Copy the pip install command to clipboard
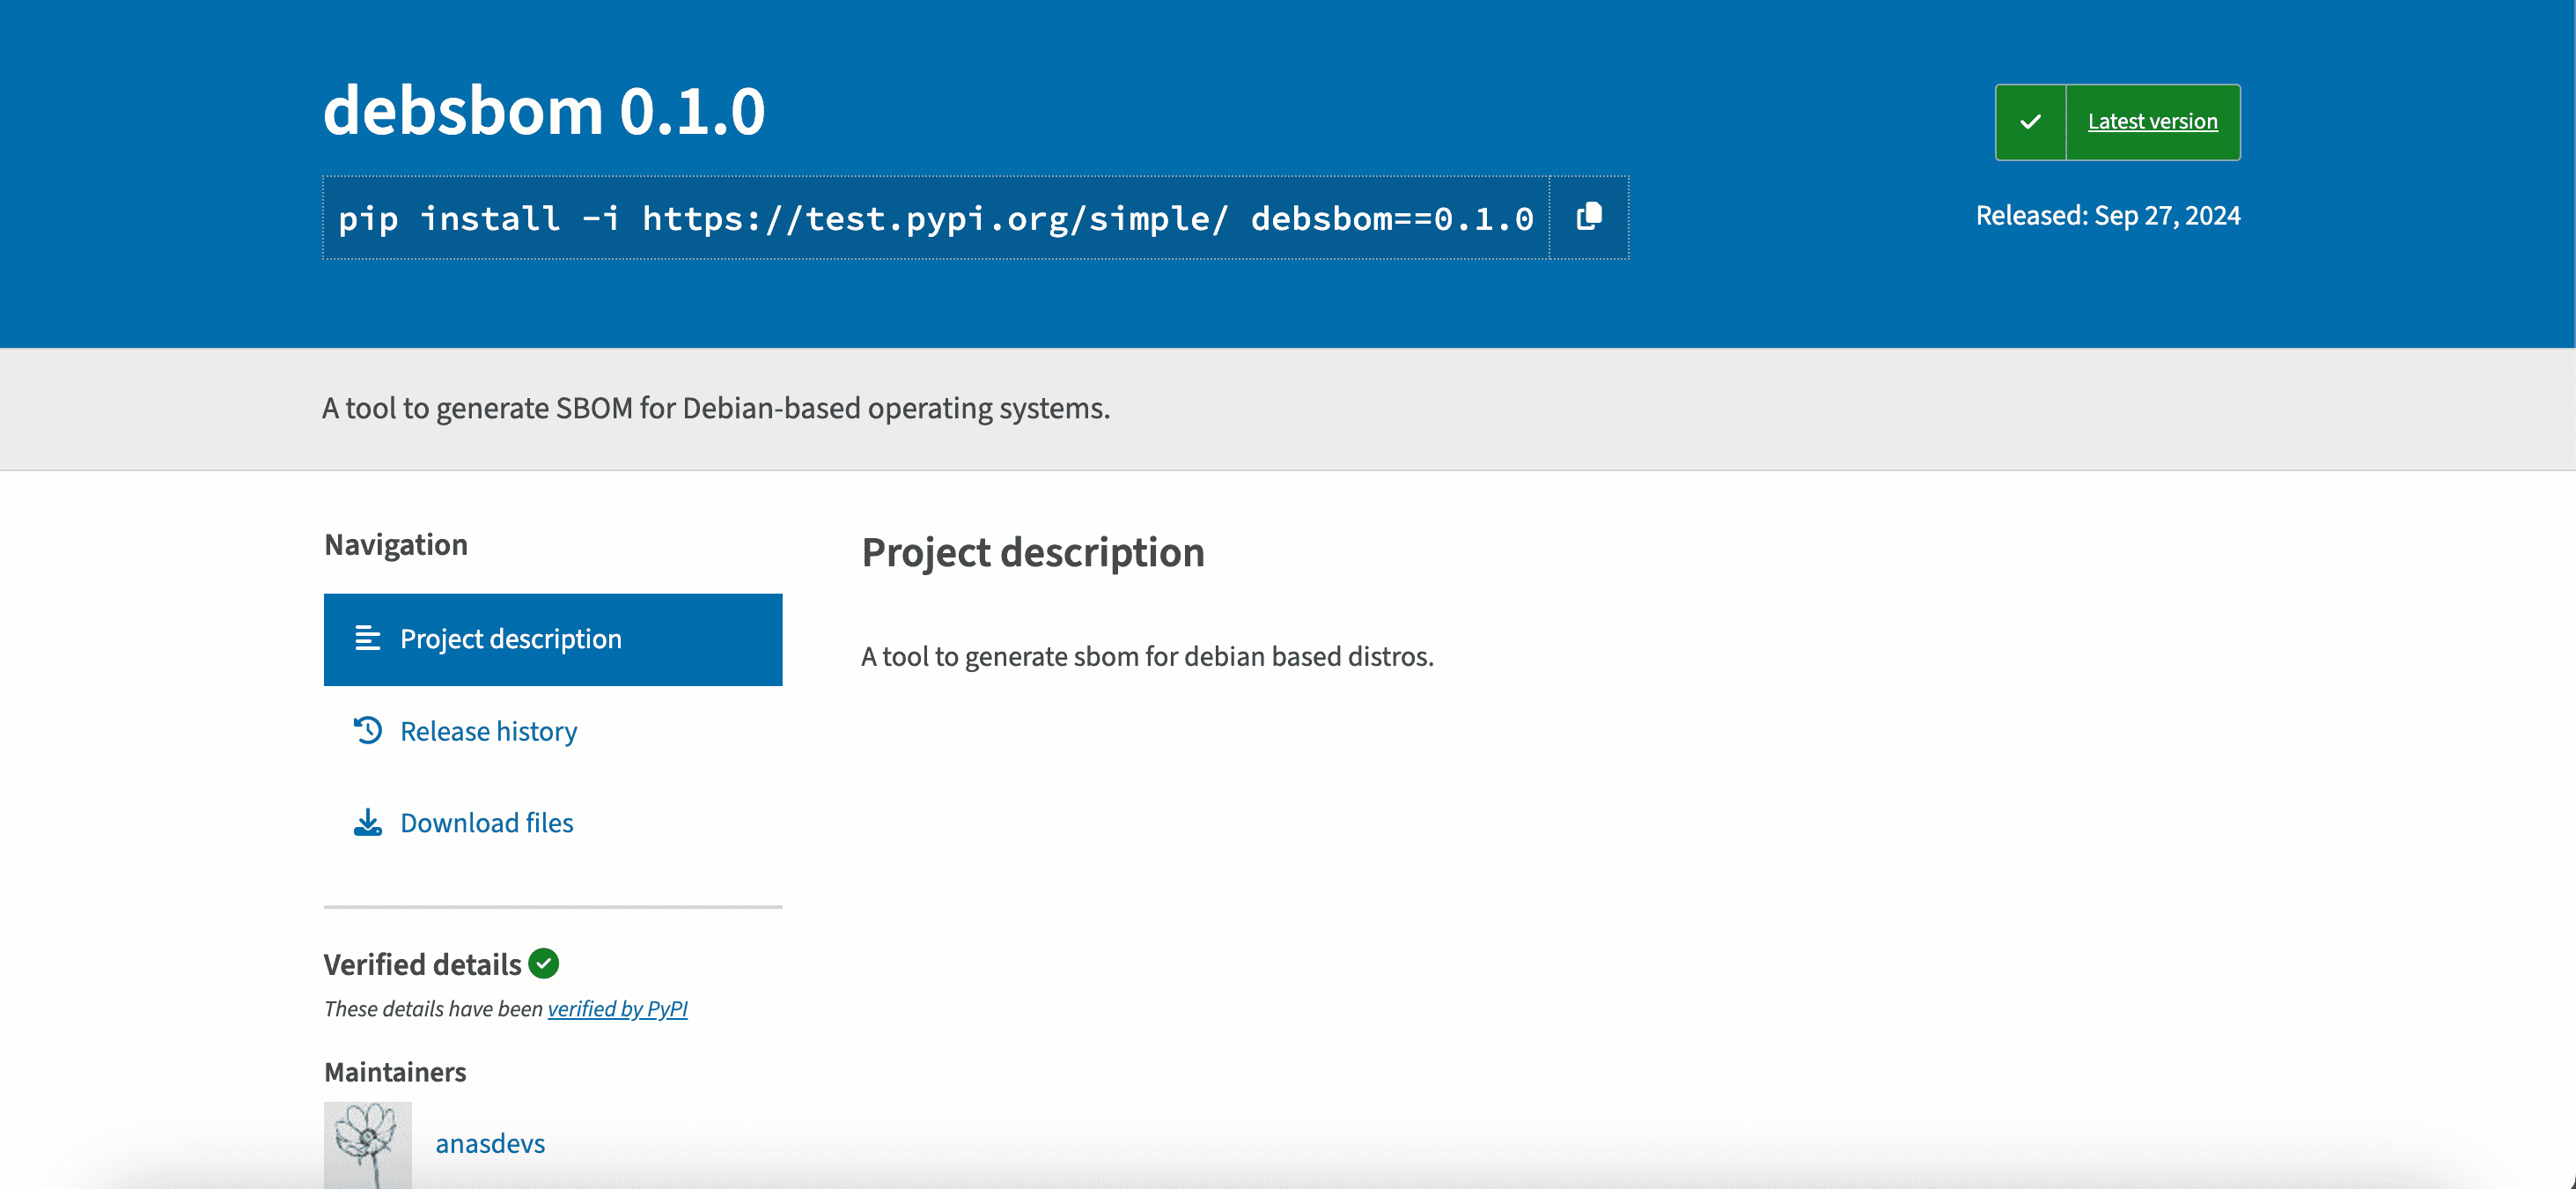Image resolution: width=2576 pixels, height=1189 pixels. (x=1589, y=217)
